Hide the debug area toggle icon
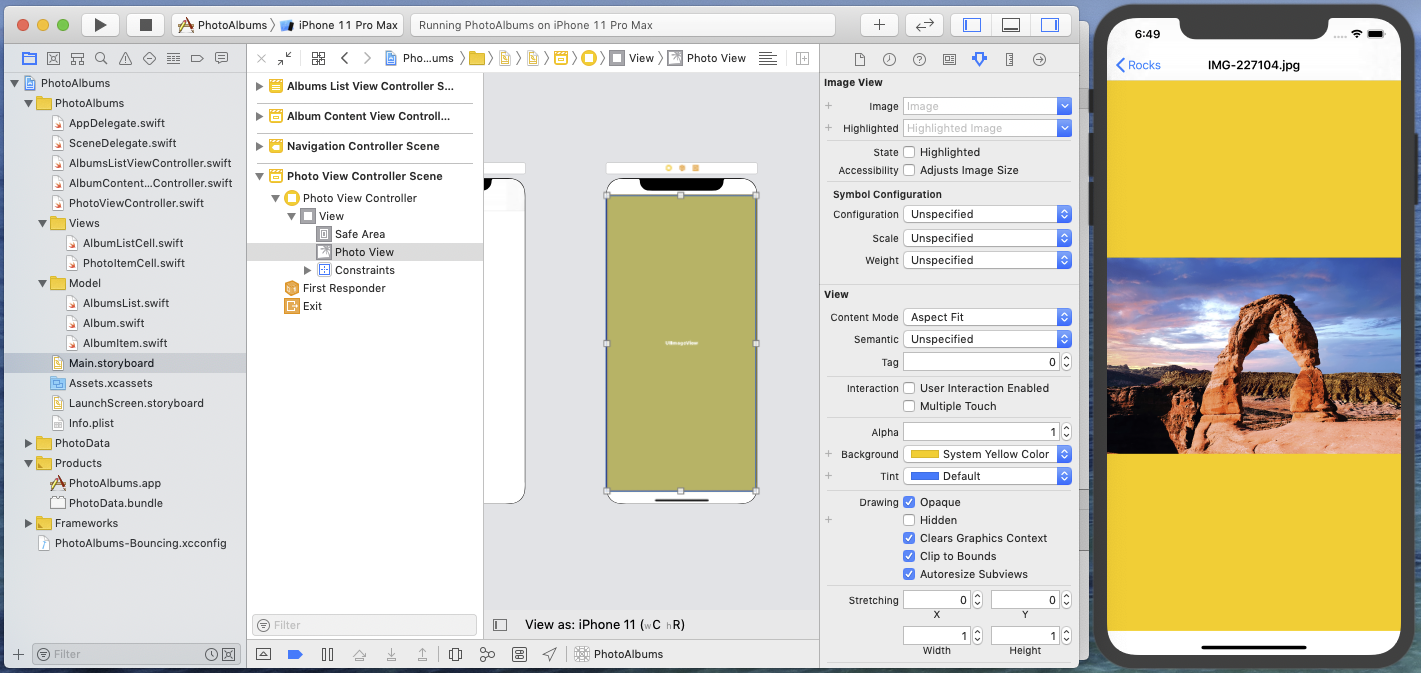This screenshot has width=1421, height=673. pos(263,654)
